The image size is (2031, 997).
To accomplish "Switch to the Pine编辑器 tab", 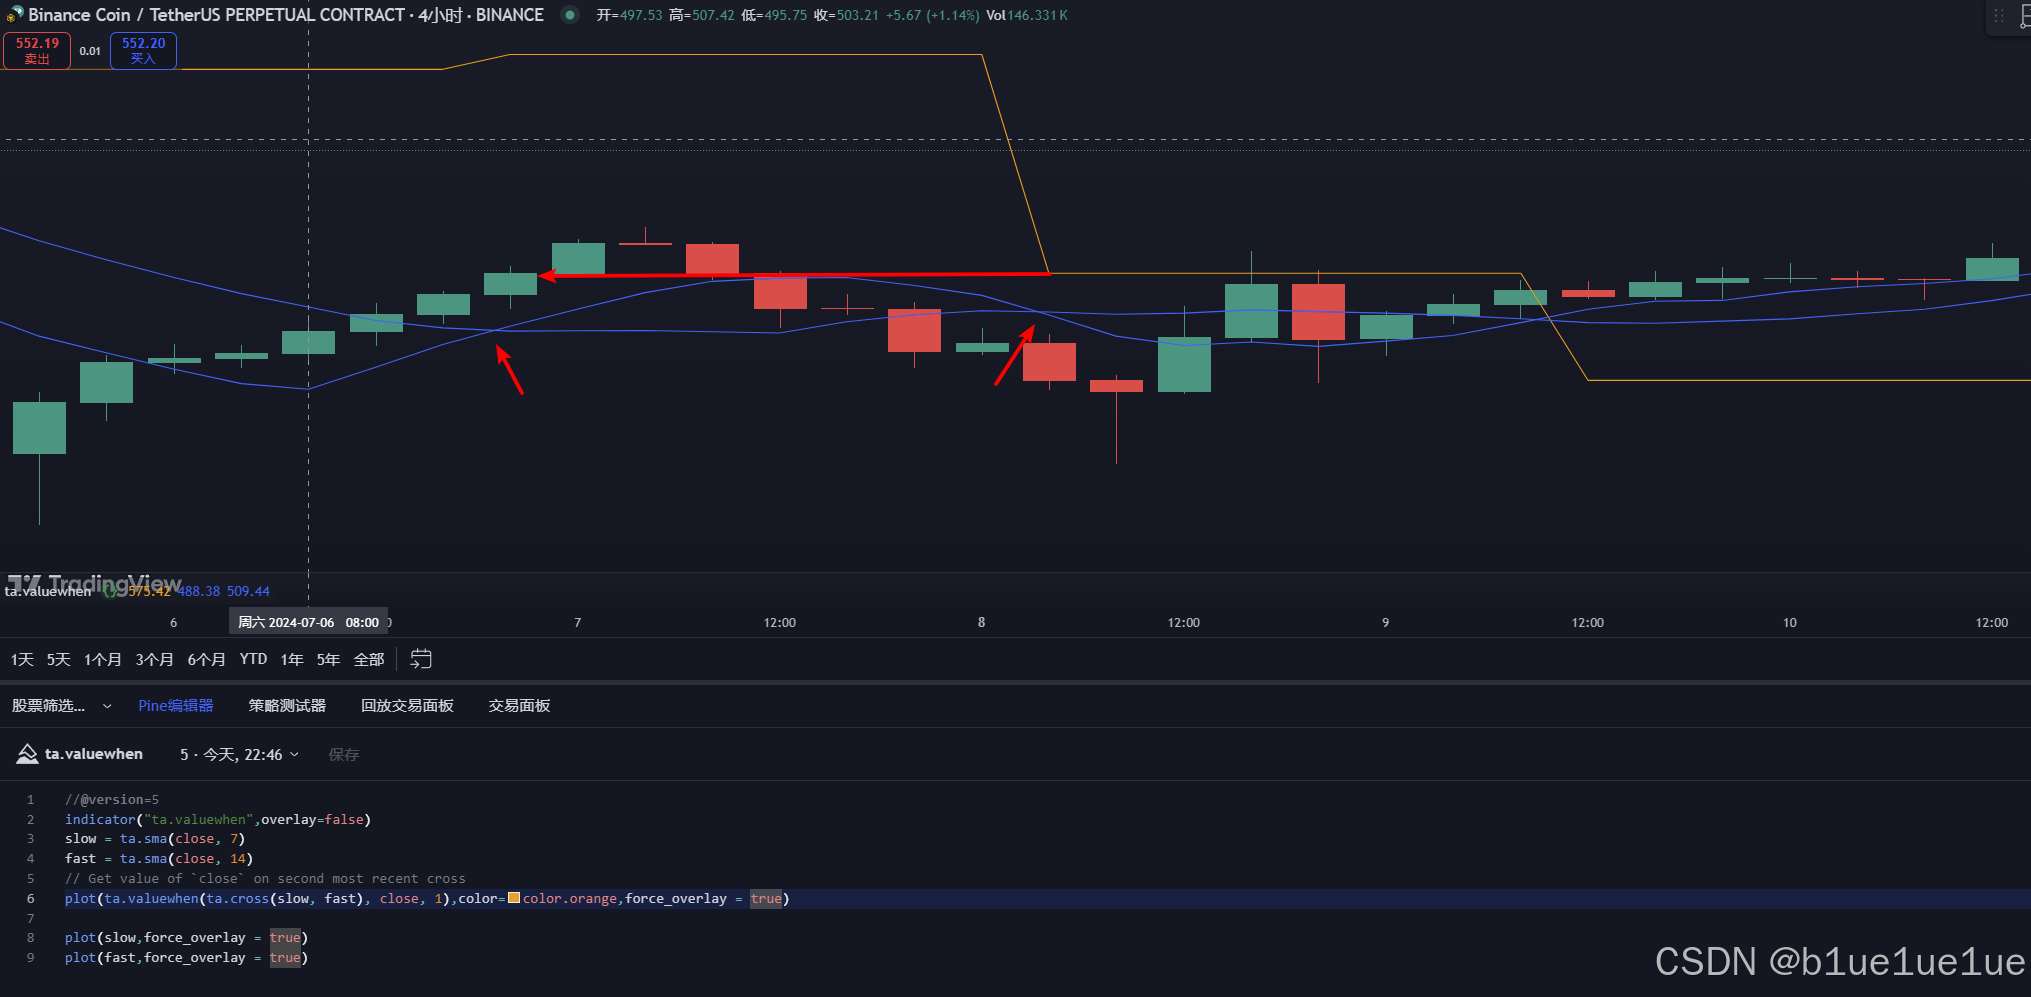I will pos(176,706).
